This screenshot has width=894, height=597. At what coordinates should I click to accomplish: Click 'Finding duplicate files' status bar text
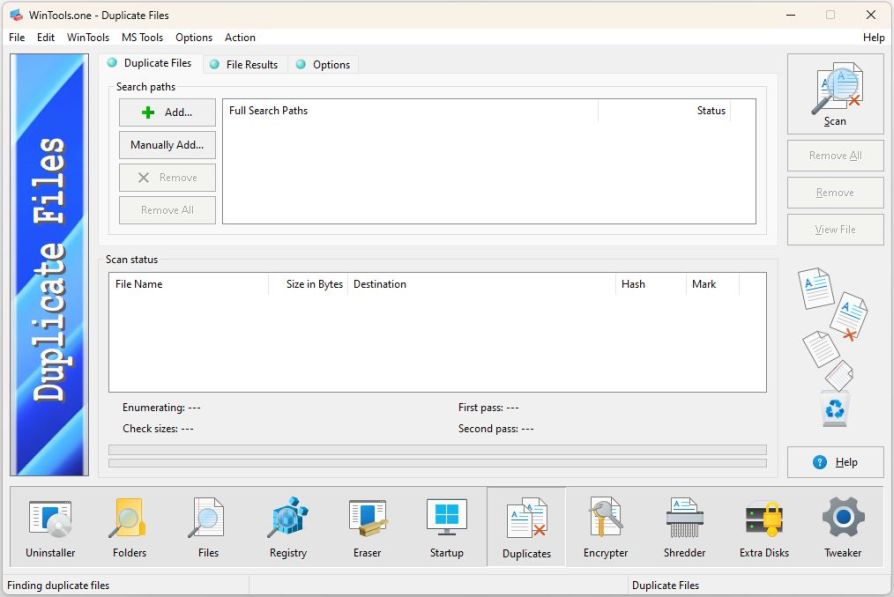click(x=58, y=585)
